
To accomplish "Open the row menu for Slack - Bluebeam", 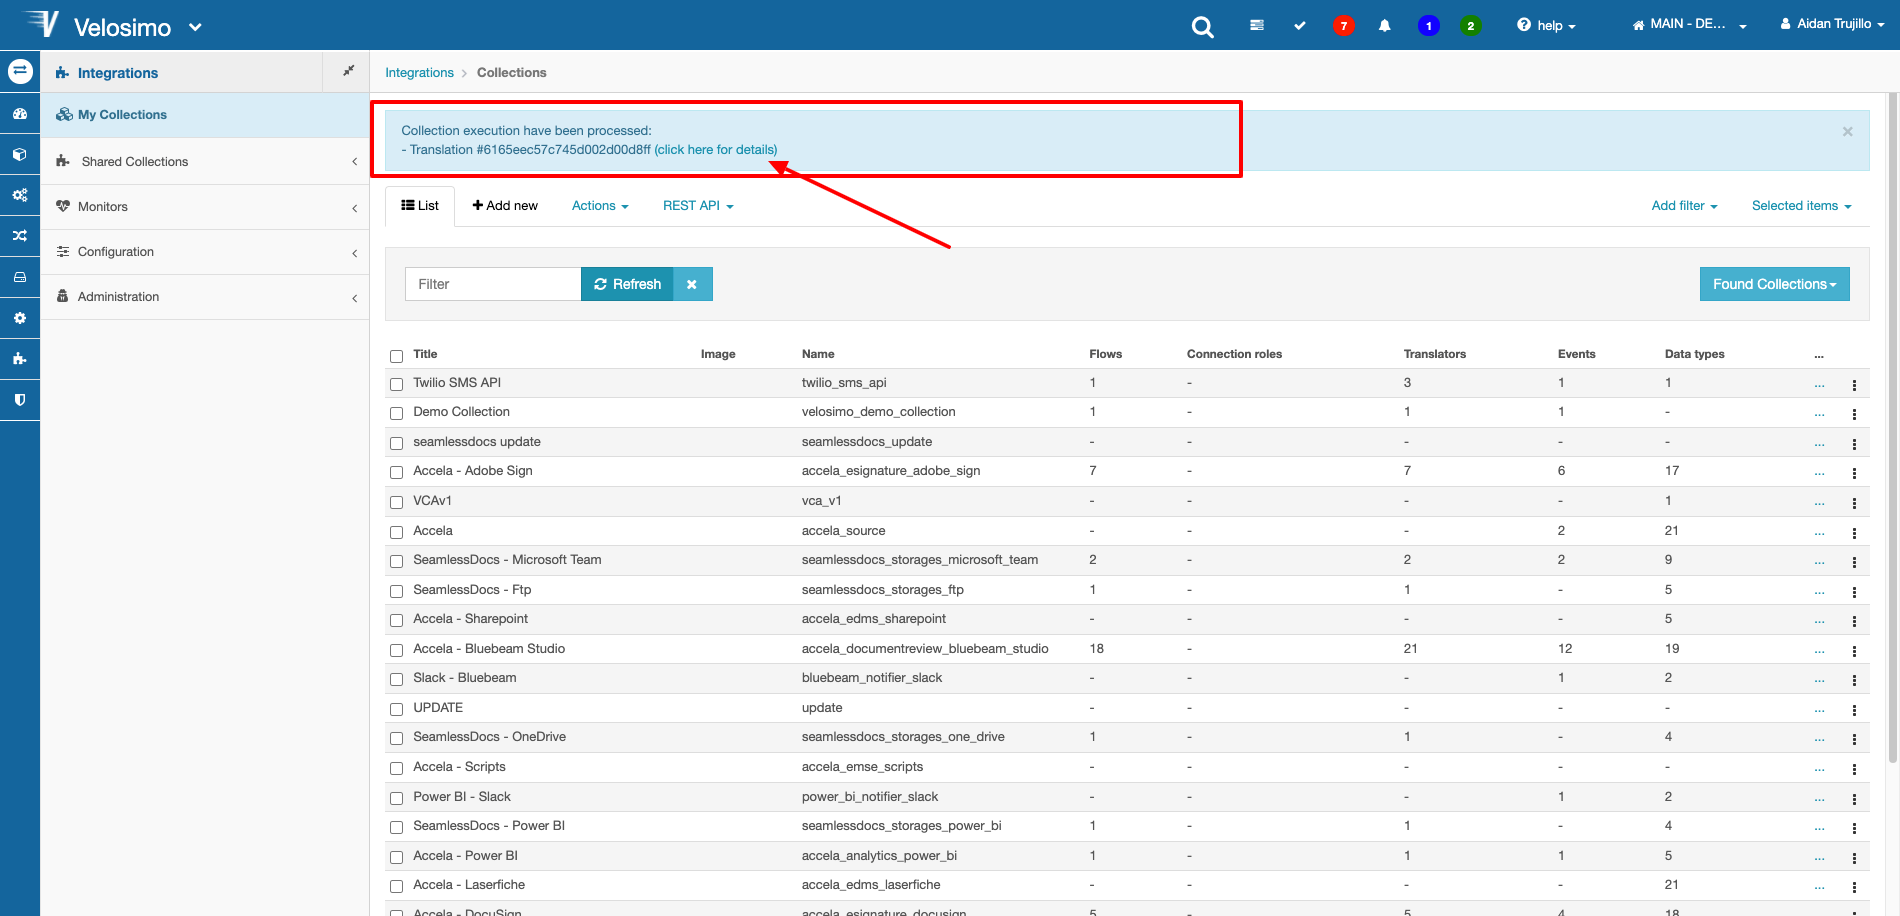I will pos(1854,680).
